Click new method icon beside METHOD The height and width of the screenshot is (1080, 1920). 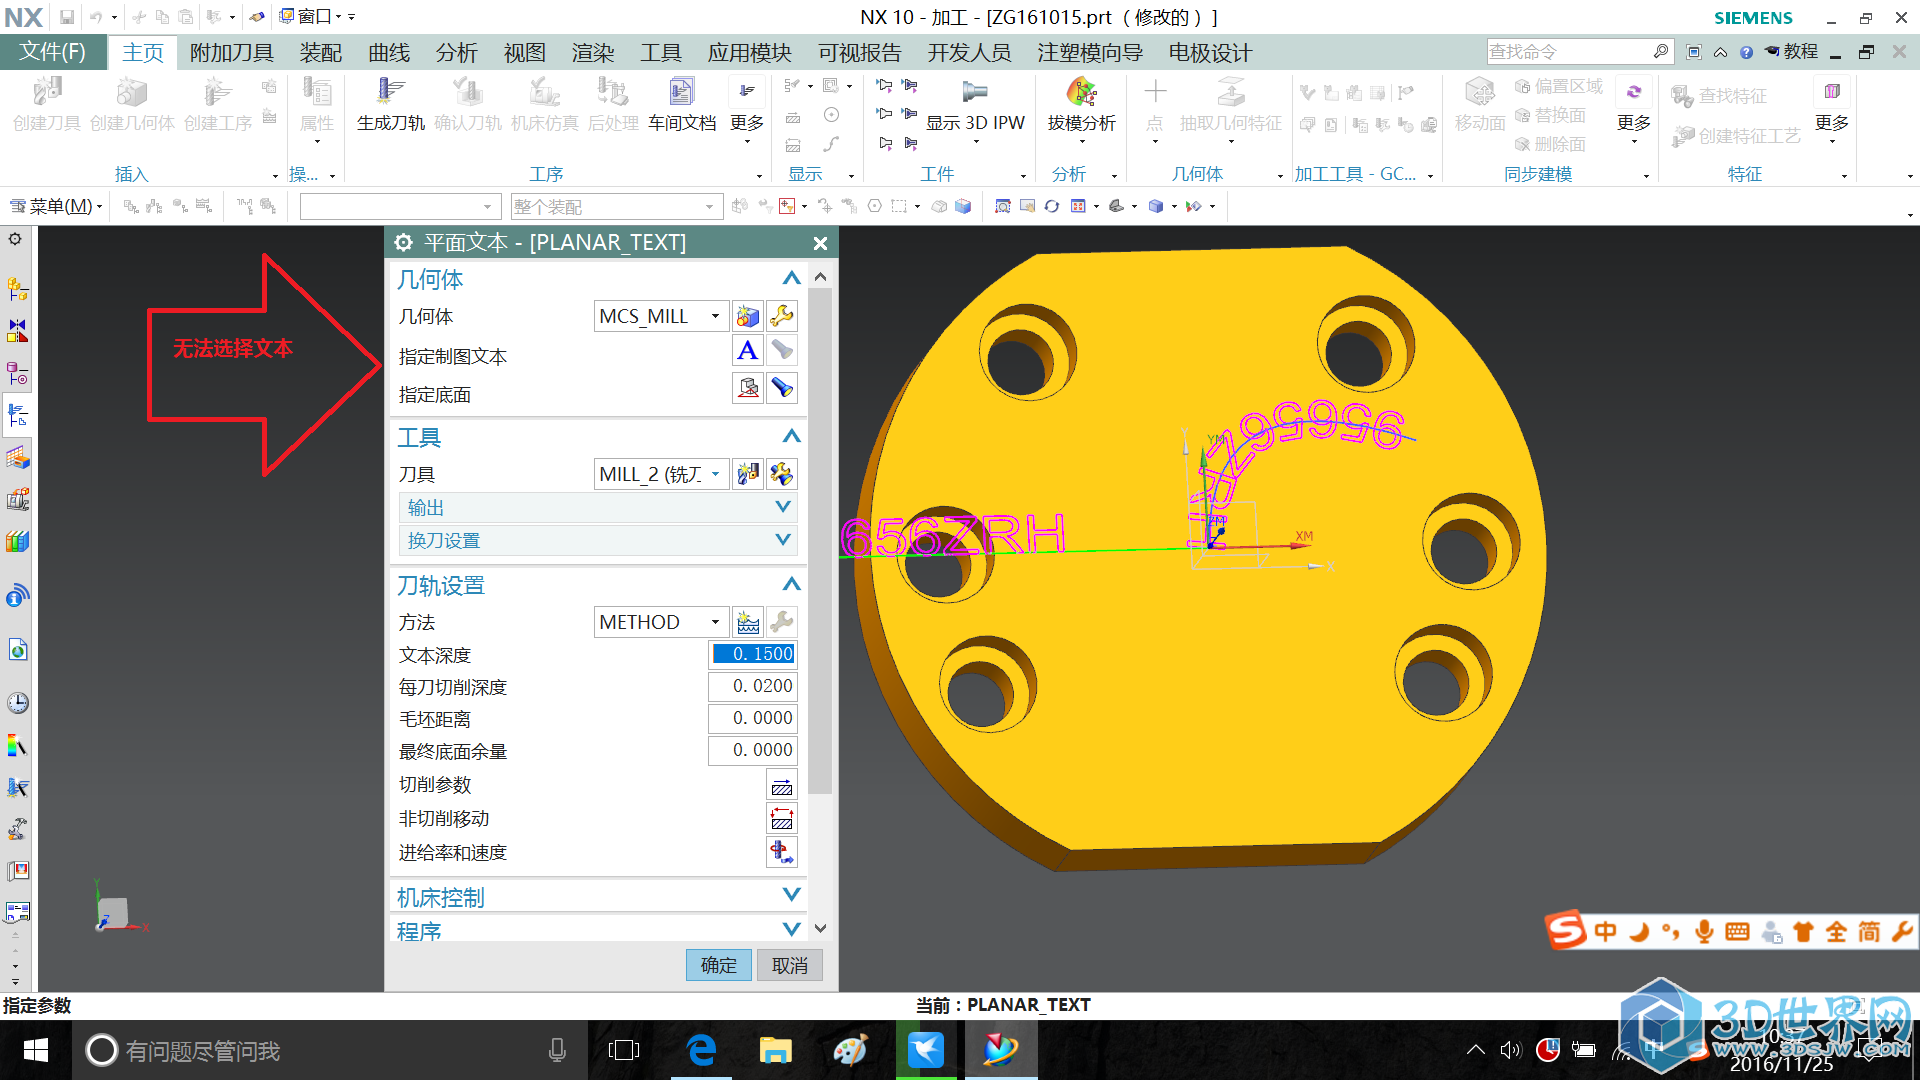[x=747, y=622]
